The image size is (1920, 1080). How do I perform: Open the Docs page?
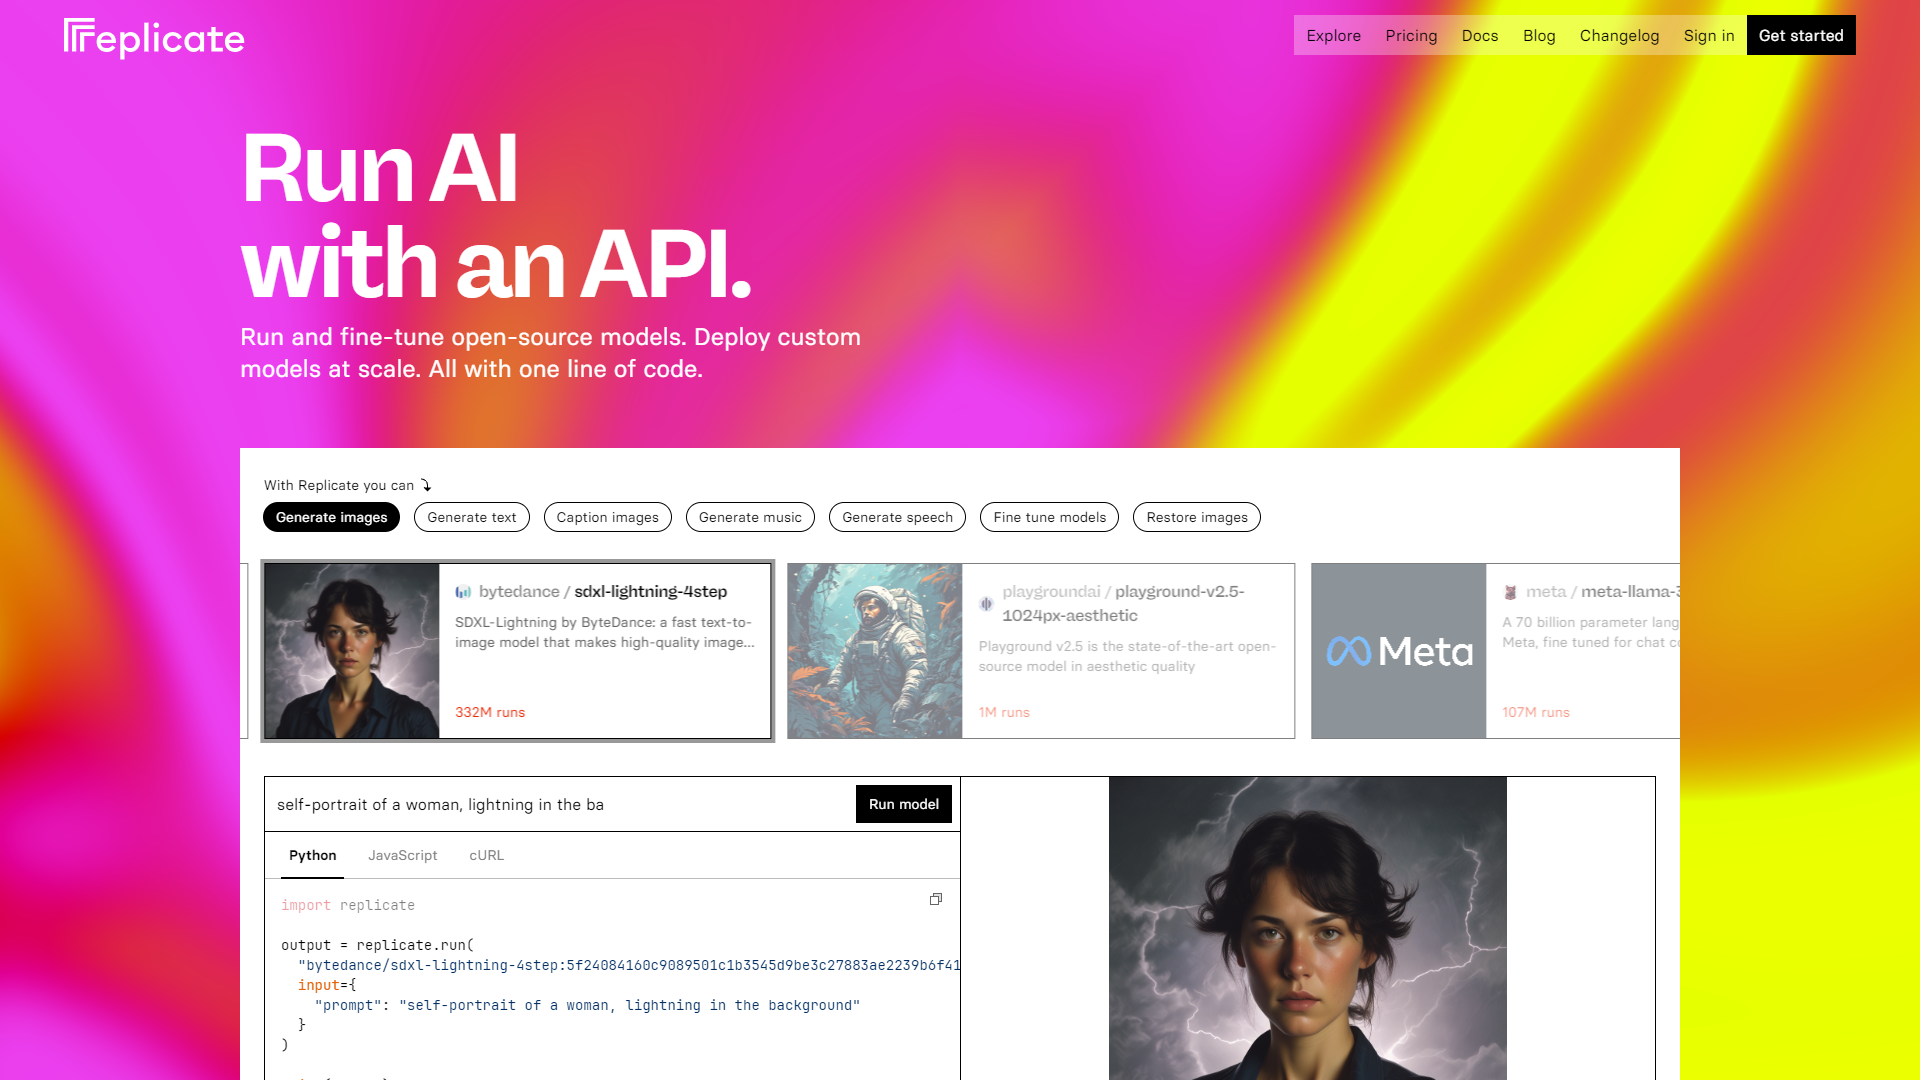pyautogui.click(x=1480, y=35)
